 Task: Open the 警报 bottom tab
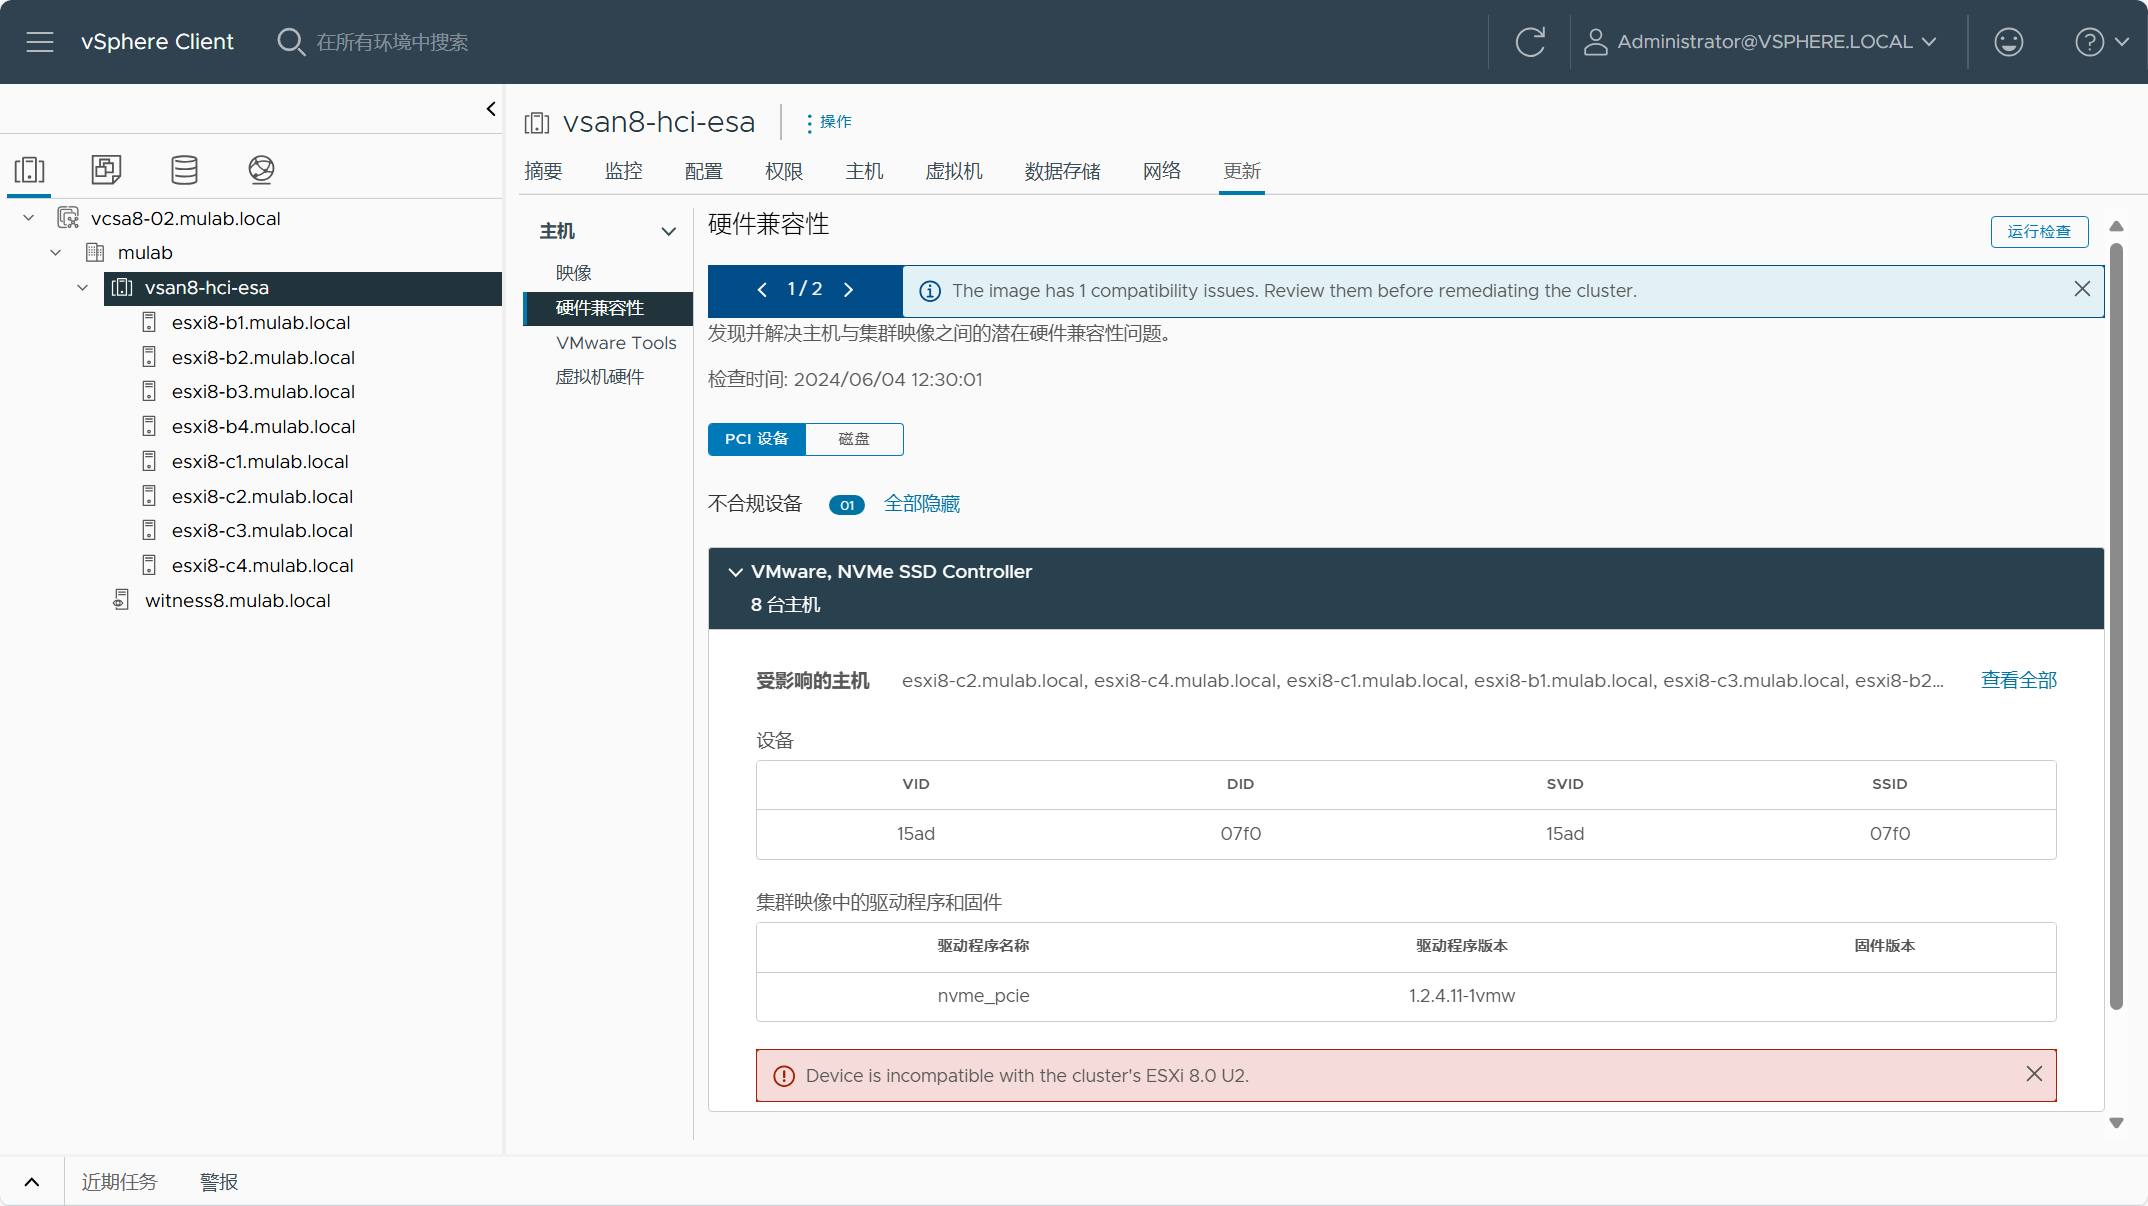pos(219,1182)
